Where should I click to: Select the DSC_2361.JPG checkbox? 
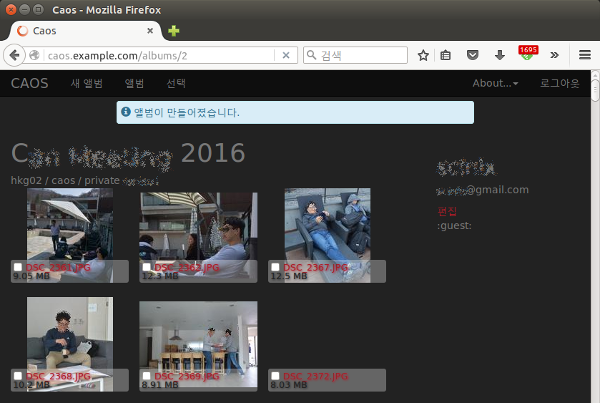point(19,268)
